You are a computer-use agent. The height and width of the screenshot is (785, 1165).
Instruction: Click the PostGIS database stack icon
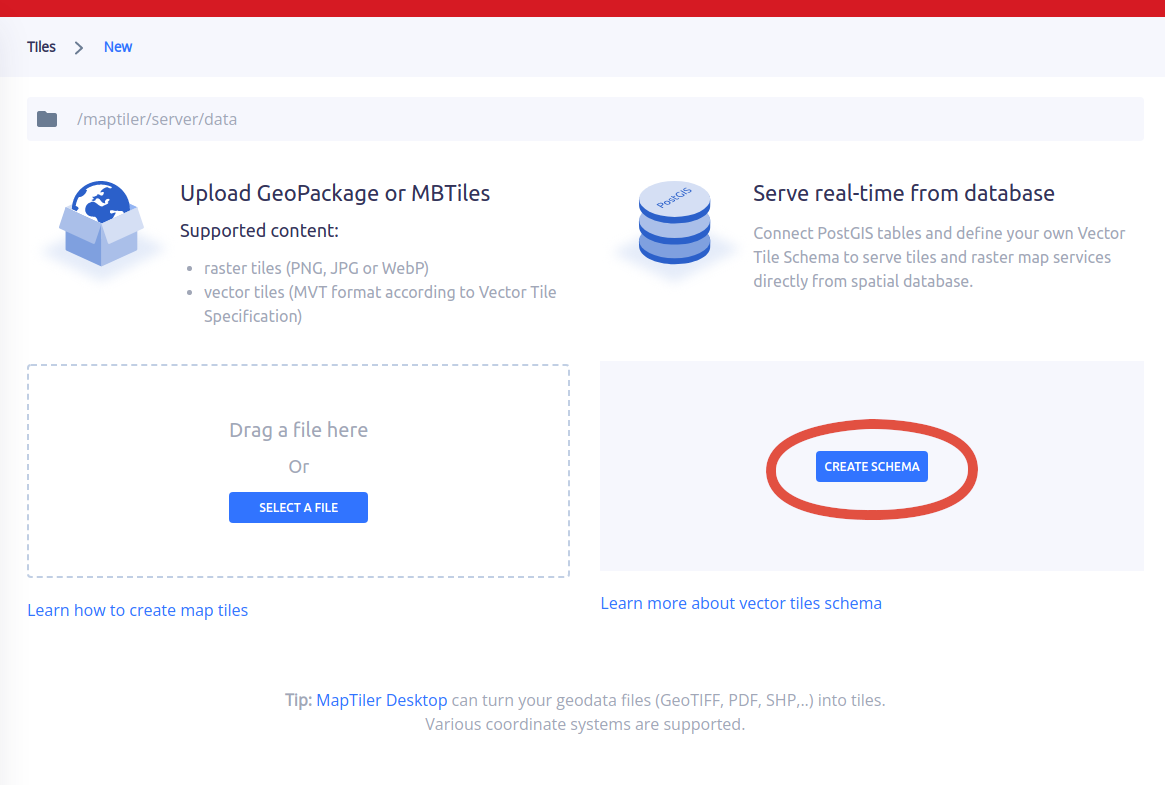click(674, 224)
